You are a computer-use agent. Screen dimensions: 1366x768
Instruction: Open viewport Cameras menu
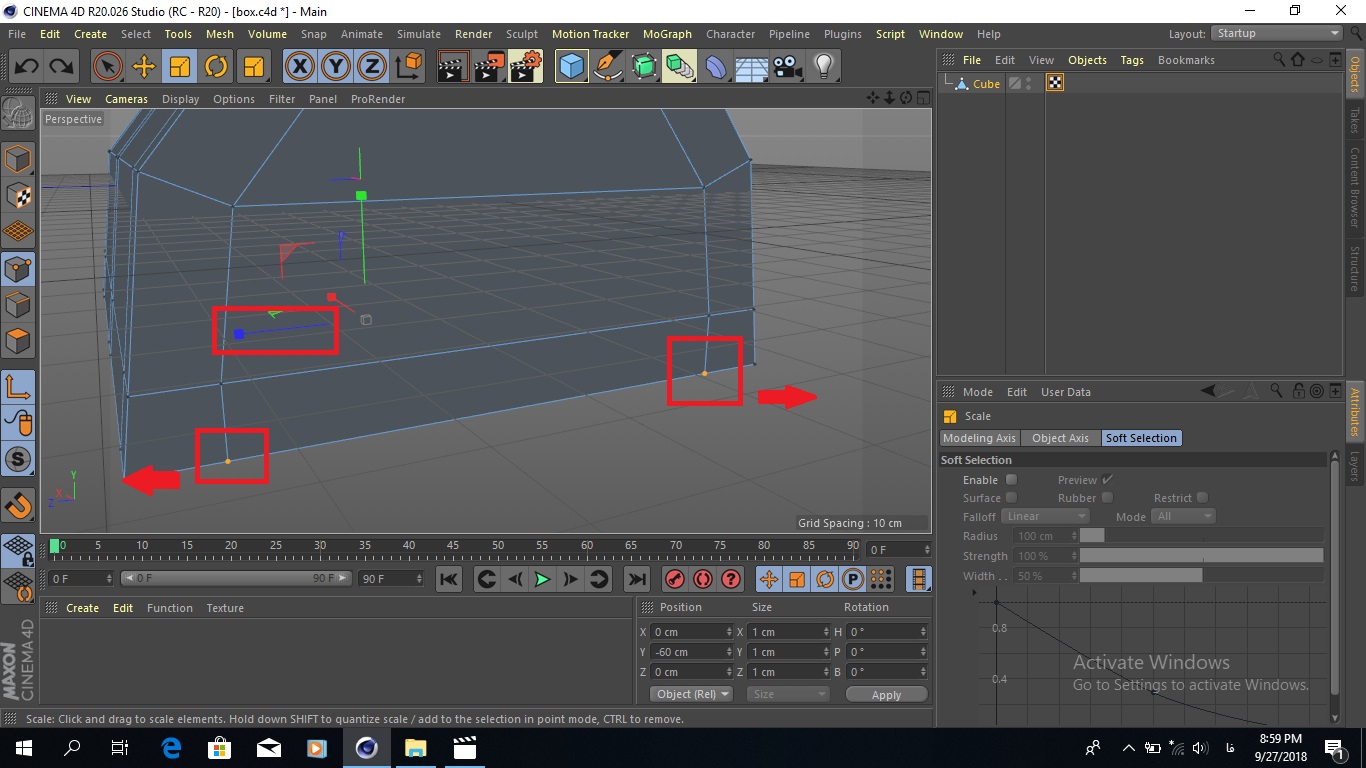[x=126, y=99]
